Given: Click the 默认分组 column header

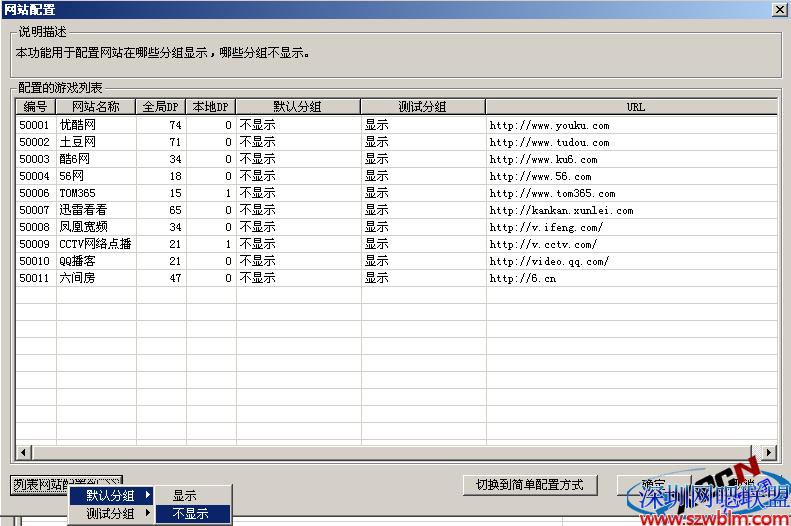Looking at the screenshot, I should (x=298, y=107).
